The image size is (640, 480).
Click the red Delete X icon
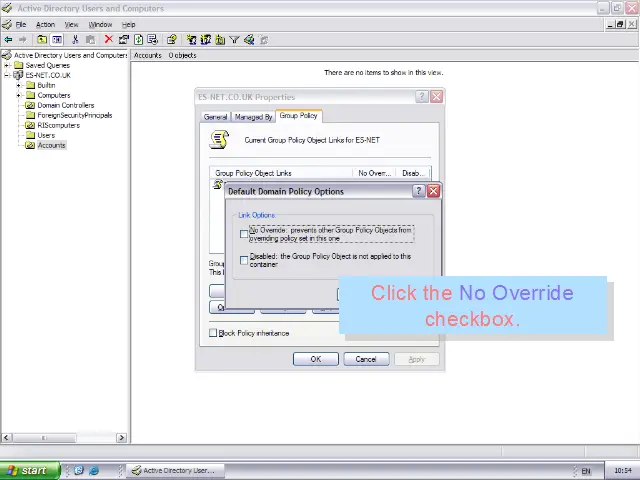coord(108,40)
